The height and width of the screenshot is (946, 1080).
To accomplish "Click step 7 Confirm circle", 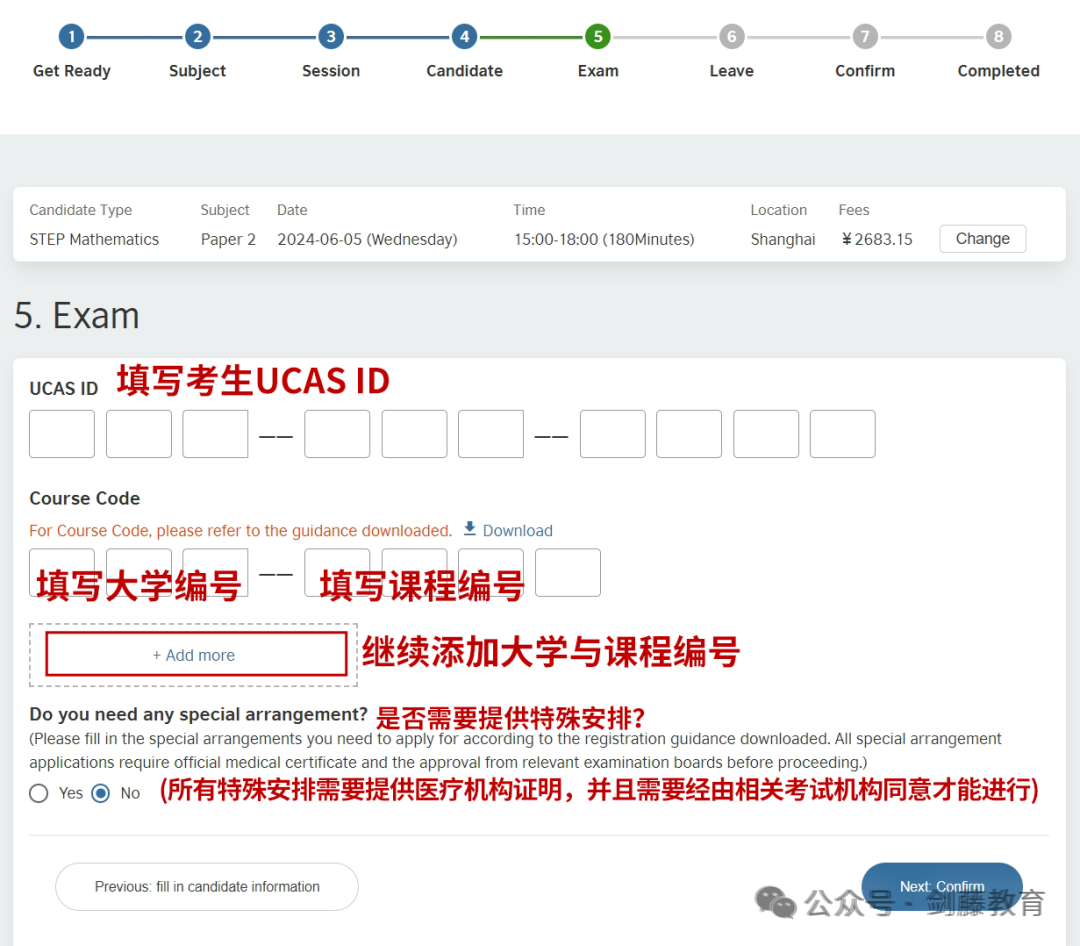I will click(x=865, y=37).
